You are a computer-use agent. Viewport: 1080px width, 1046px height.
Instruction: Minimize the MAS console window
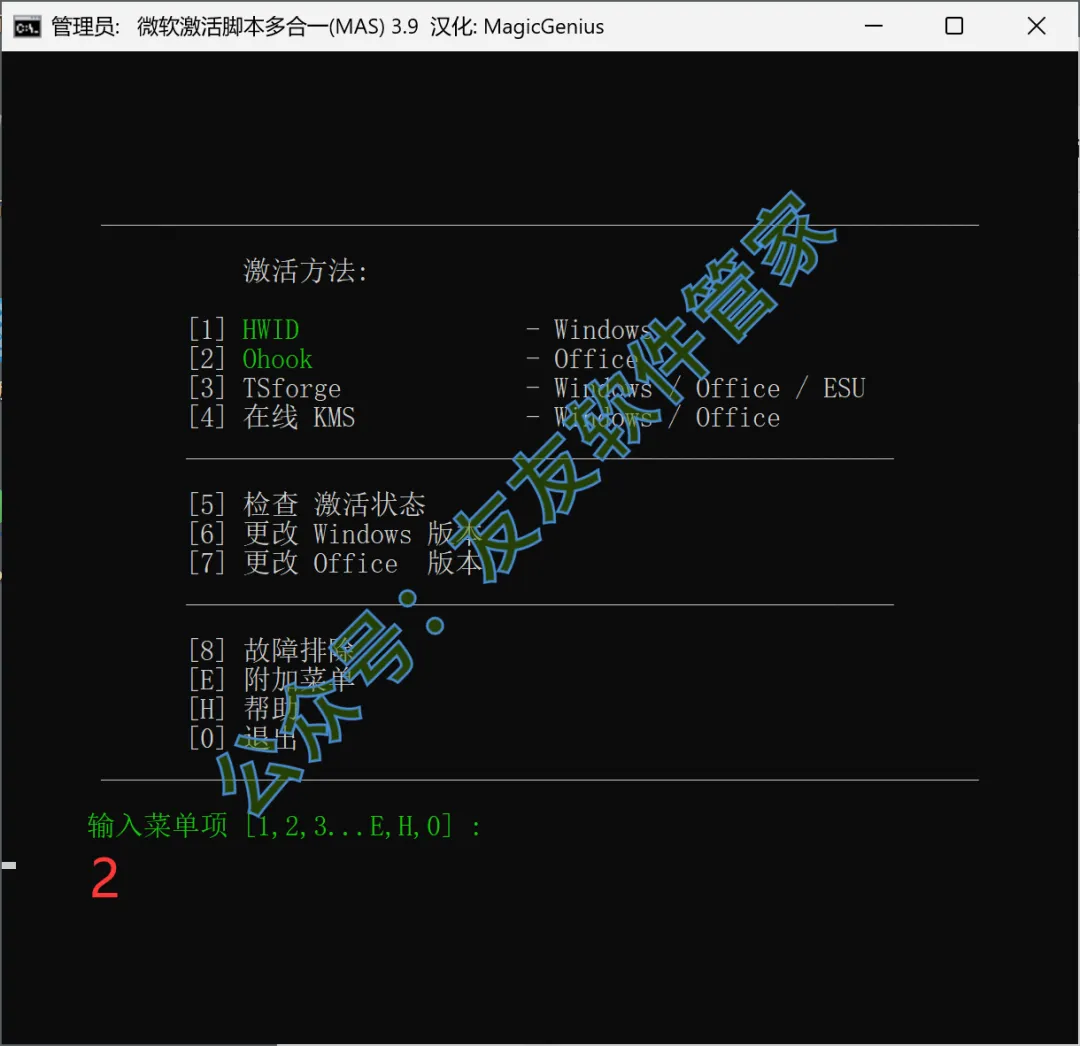(873, 26)
